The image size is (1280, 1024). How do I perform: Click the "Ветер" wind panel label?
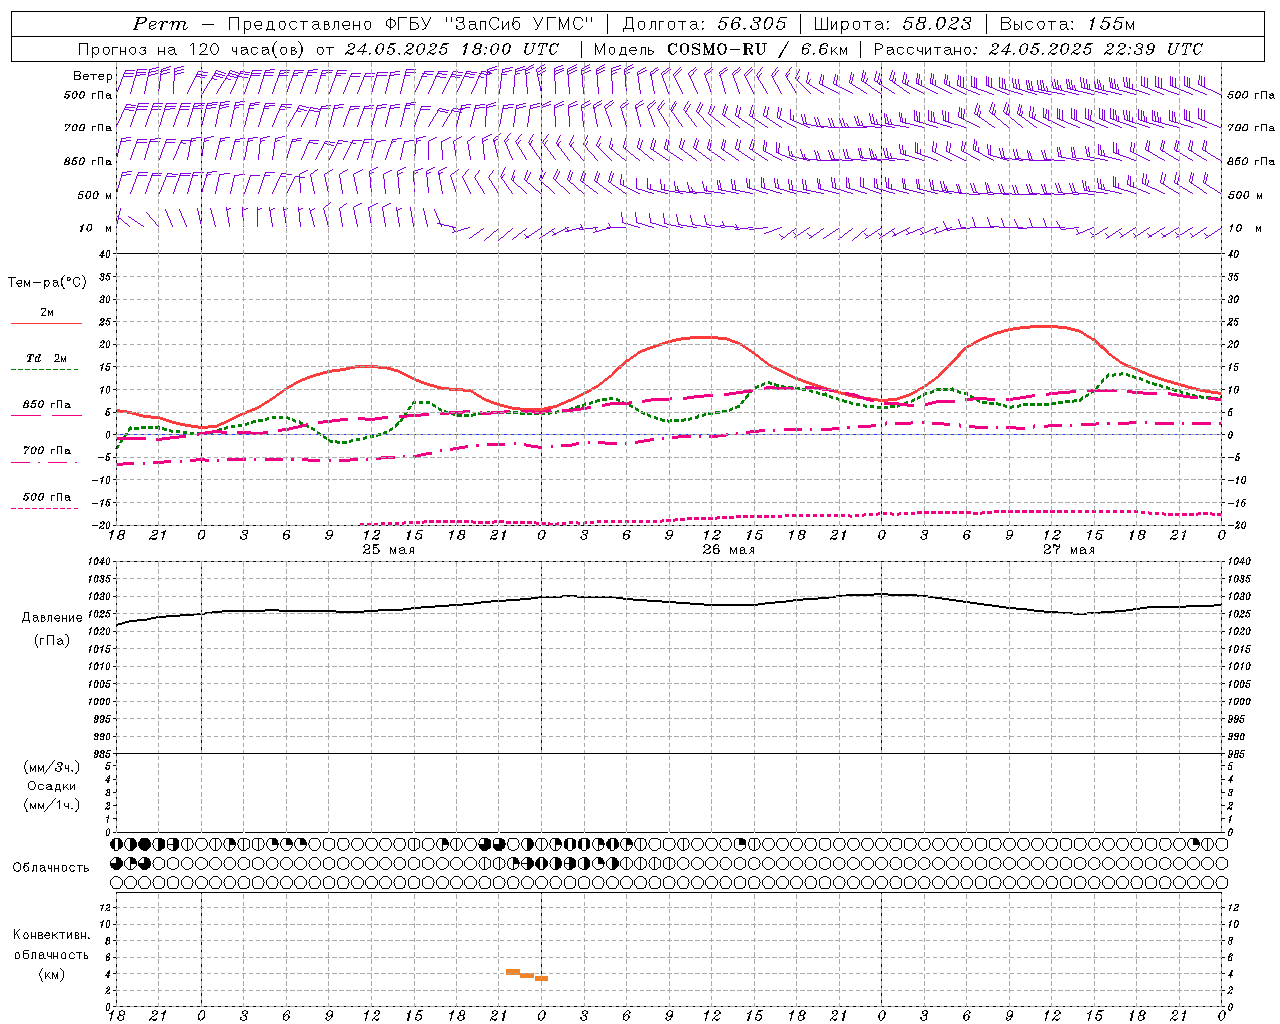[92, 76]
